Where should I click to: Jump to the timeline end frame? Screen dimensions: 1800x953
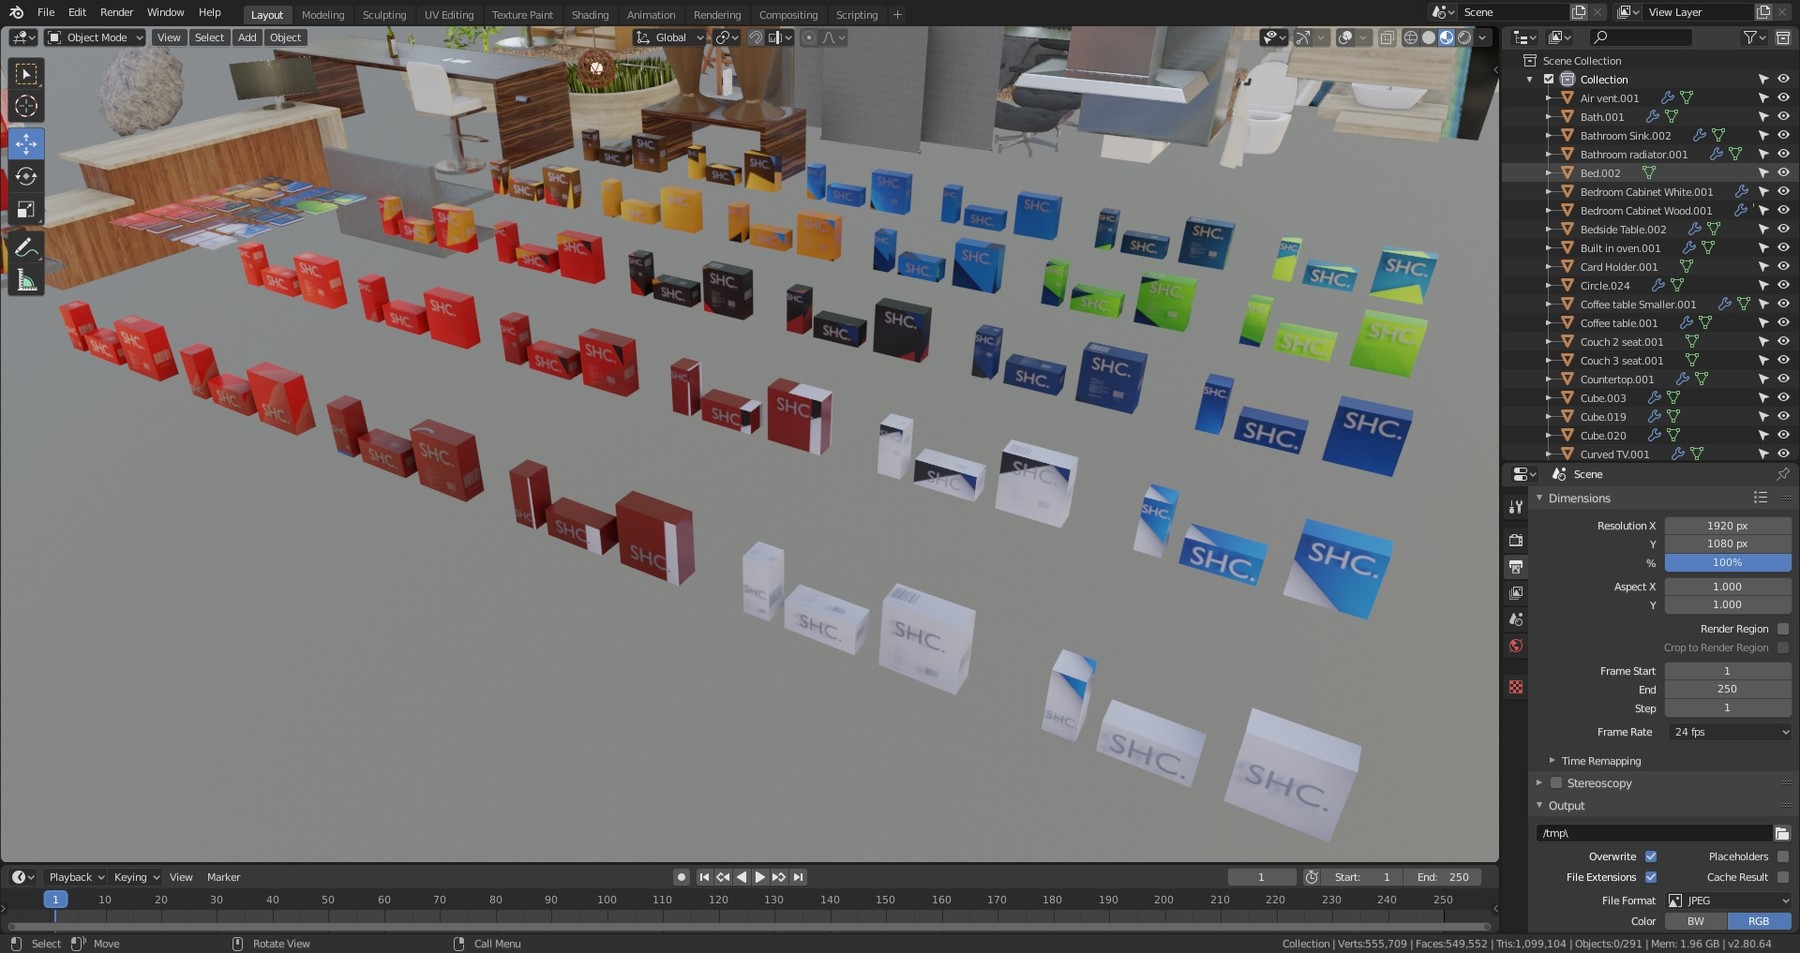tap(798, 877)
